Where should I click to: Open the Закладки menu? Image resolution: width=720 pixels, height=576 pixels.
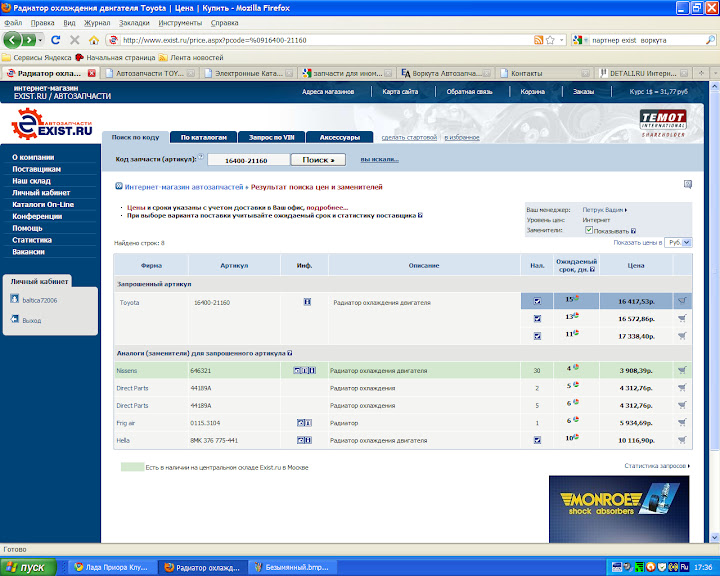(134, 23)
